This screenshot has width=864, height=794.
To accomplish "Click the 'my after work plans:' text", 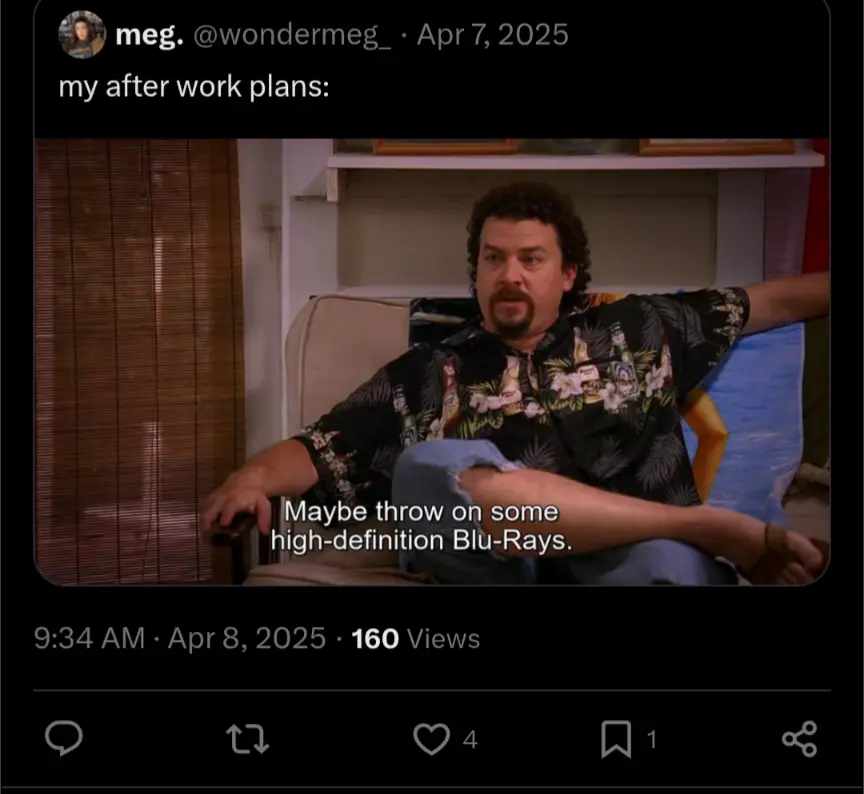I will [194, 87].
